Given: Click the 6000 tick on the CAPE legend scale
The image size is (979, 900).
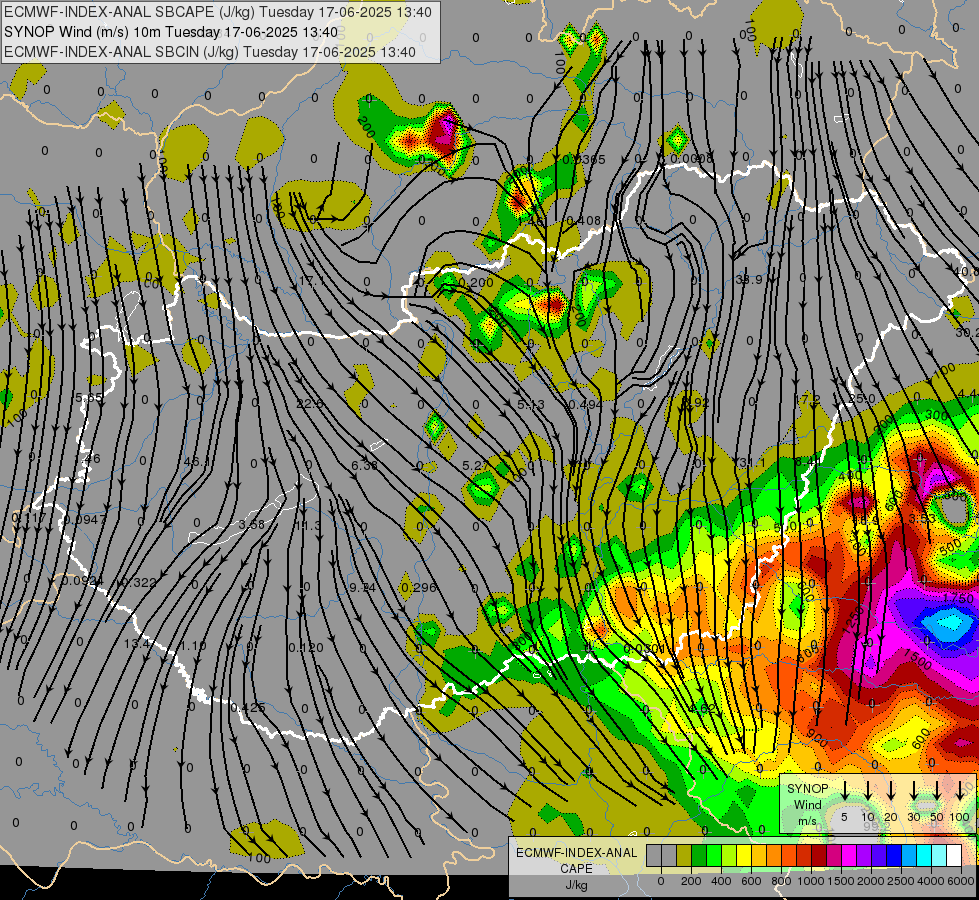Looking at the screenshot, I should pyautogui.click(x=962, y=881).
